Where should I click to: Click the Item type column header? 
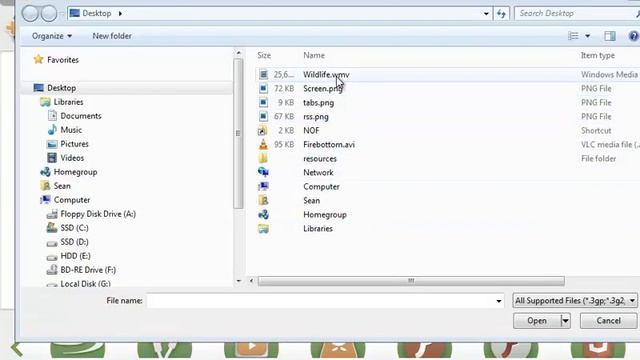click(598, 56)
